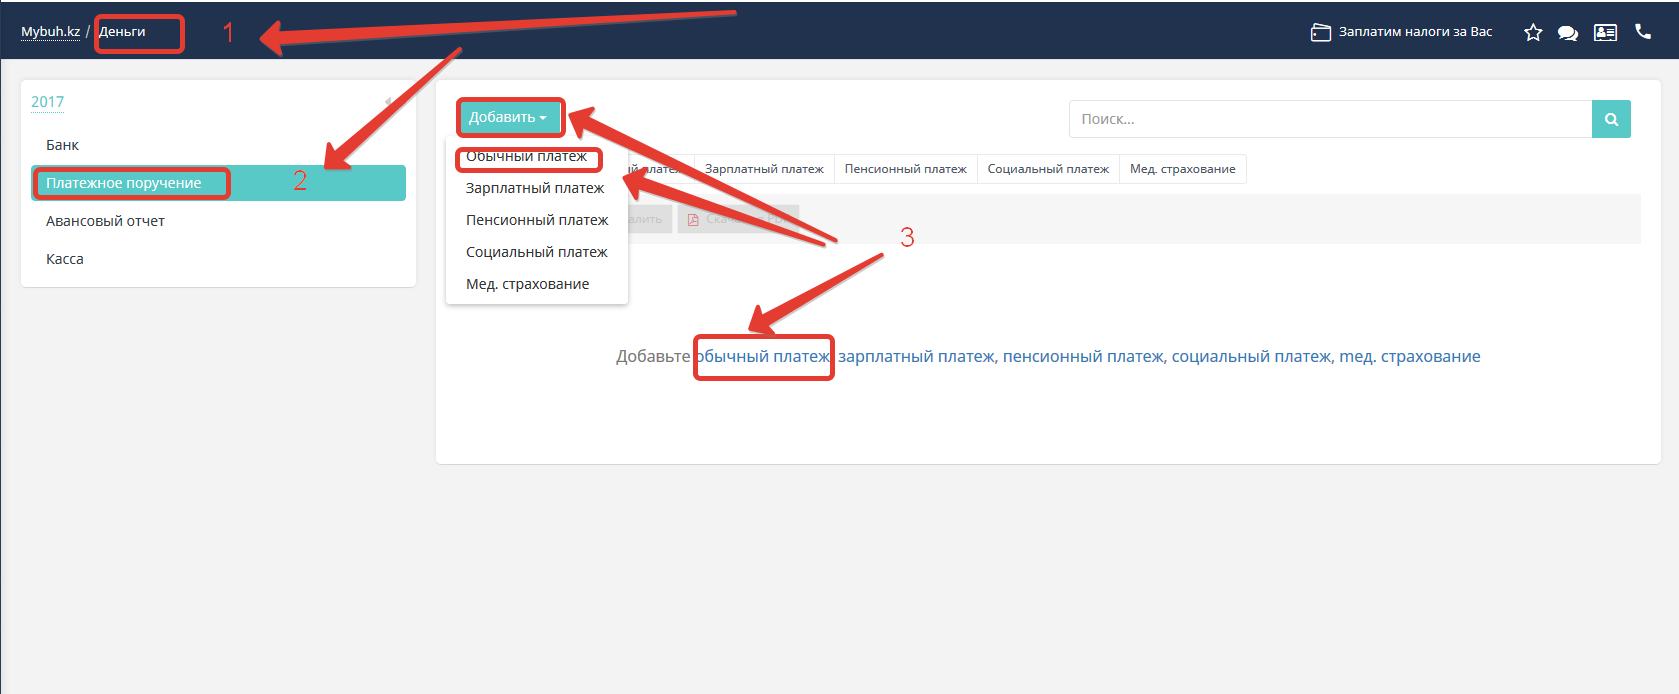Image resolution: width=1679 pixels, height=694 pixels.
Task: Click the phone call icon
Action: [1643, 32]
